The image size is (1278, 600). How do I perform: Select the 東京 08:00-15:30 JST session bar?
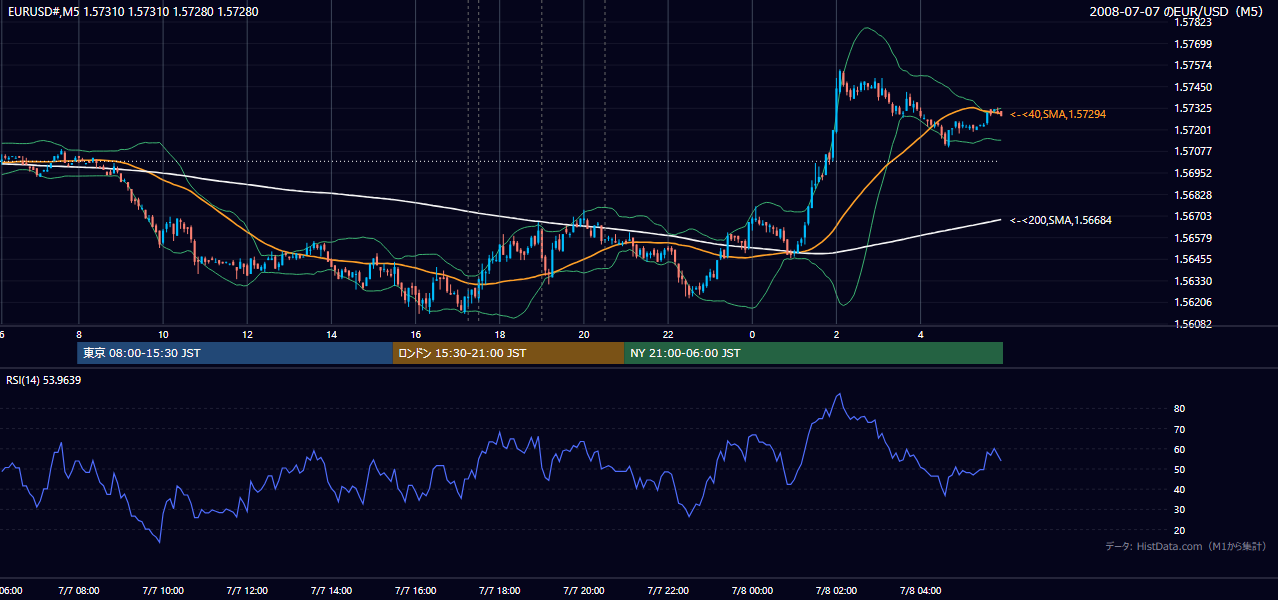coord(235,353)
